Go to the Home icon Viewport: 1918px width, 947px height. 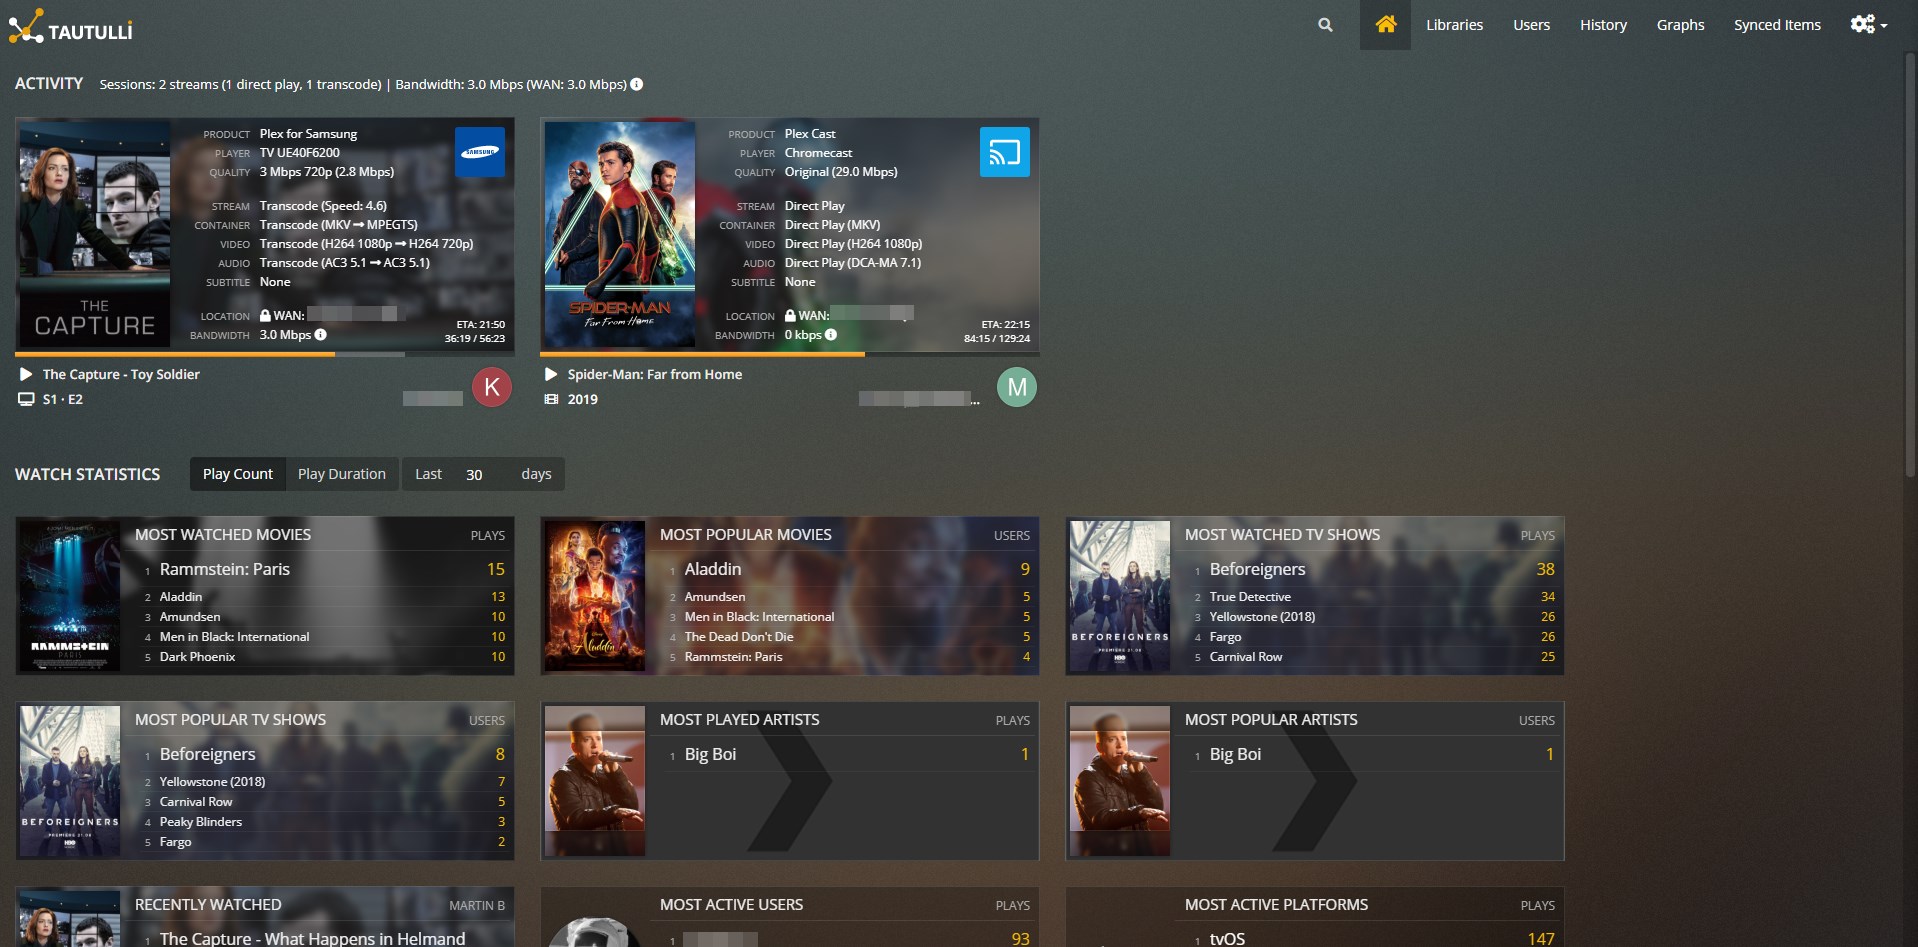(x=1385, y=25)
